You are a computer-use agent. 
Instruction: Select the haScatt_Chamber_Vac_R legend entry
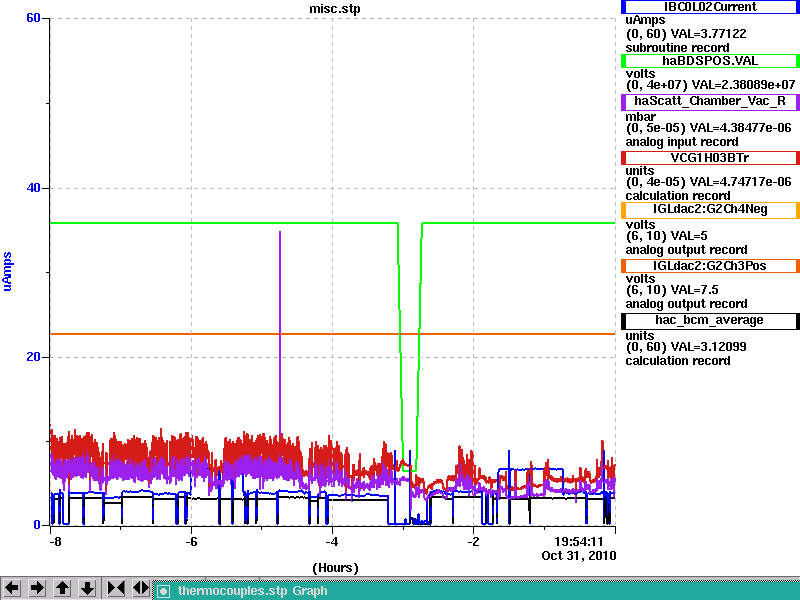click(710, 101)
